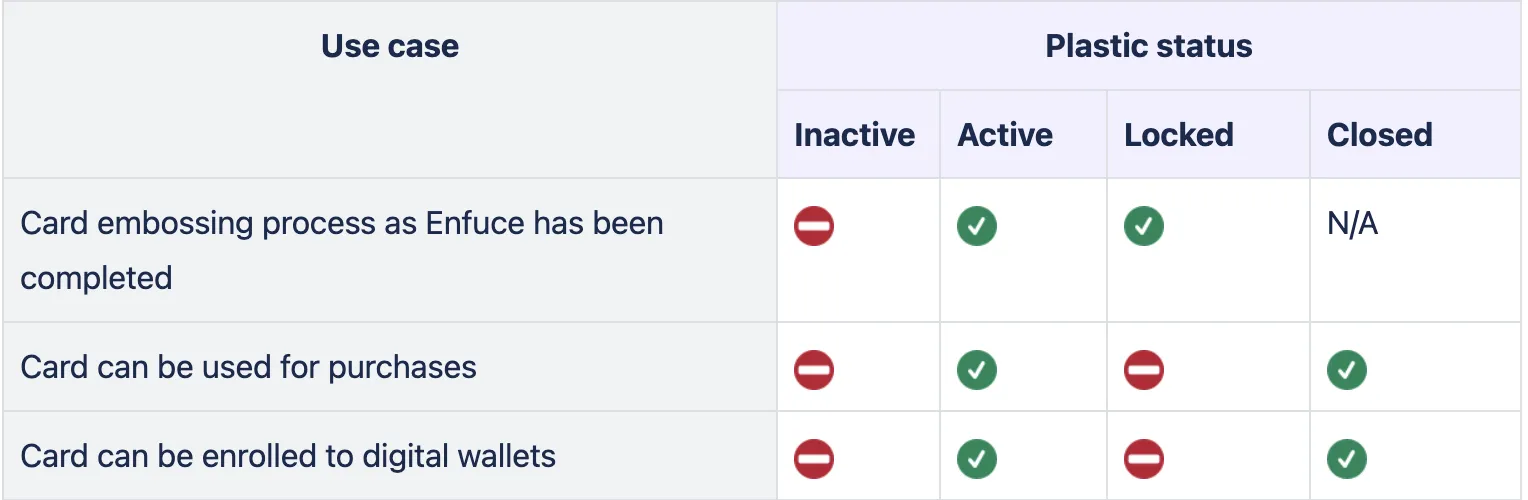This screenshot has height=500, width=1528.
Task: Click the red icon for Locked purchases
Action: click(1144, 370)
